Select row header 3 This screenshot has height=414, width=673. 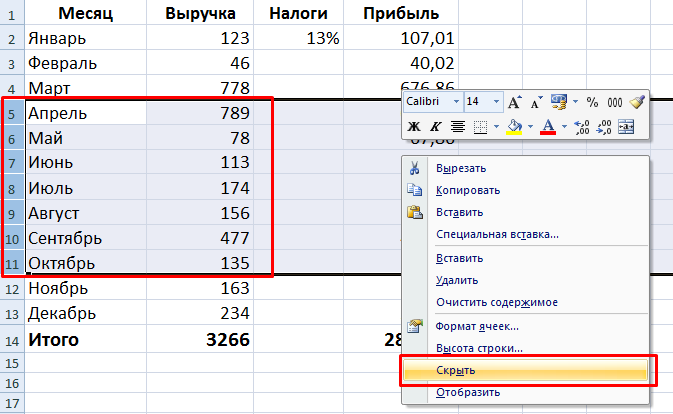[x=12, y=63]
